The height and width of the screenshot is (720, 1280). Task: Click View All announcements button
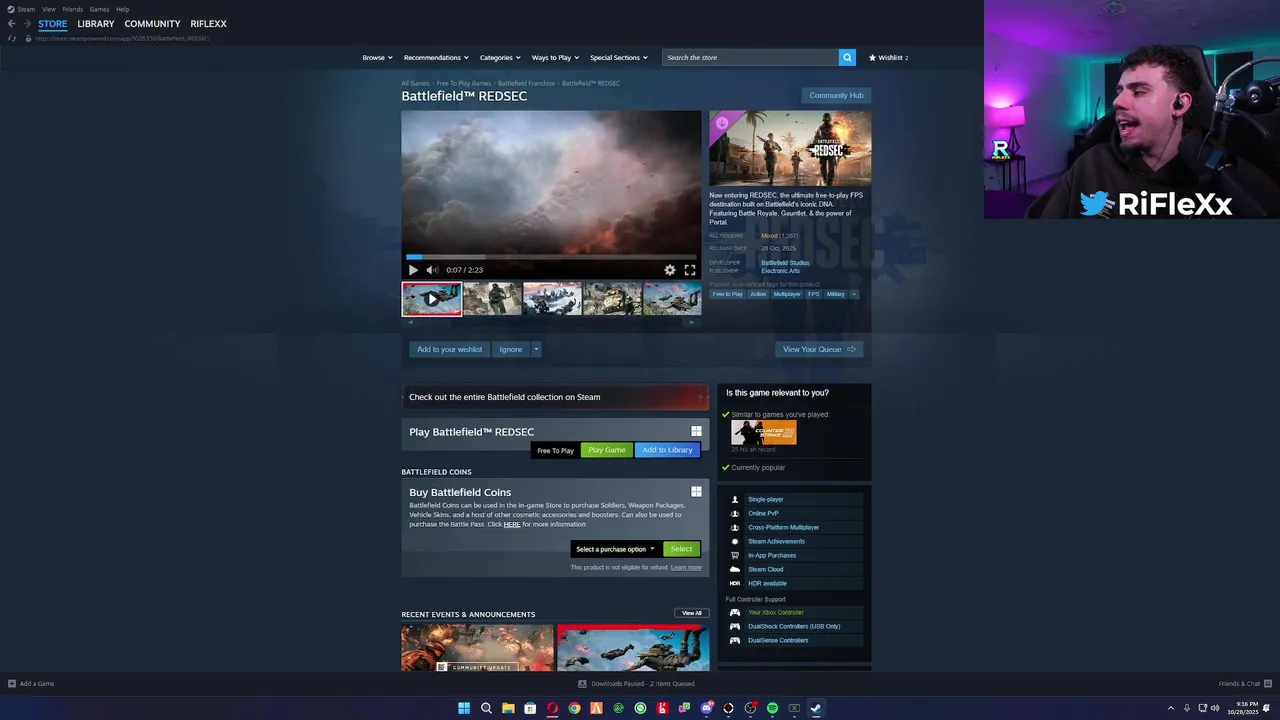pos(692,613)
